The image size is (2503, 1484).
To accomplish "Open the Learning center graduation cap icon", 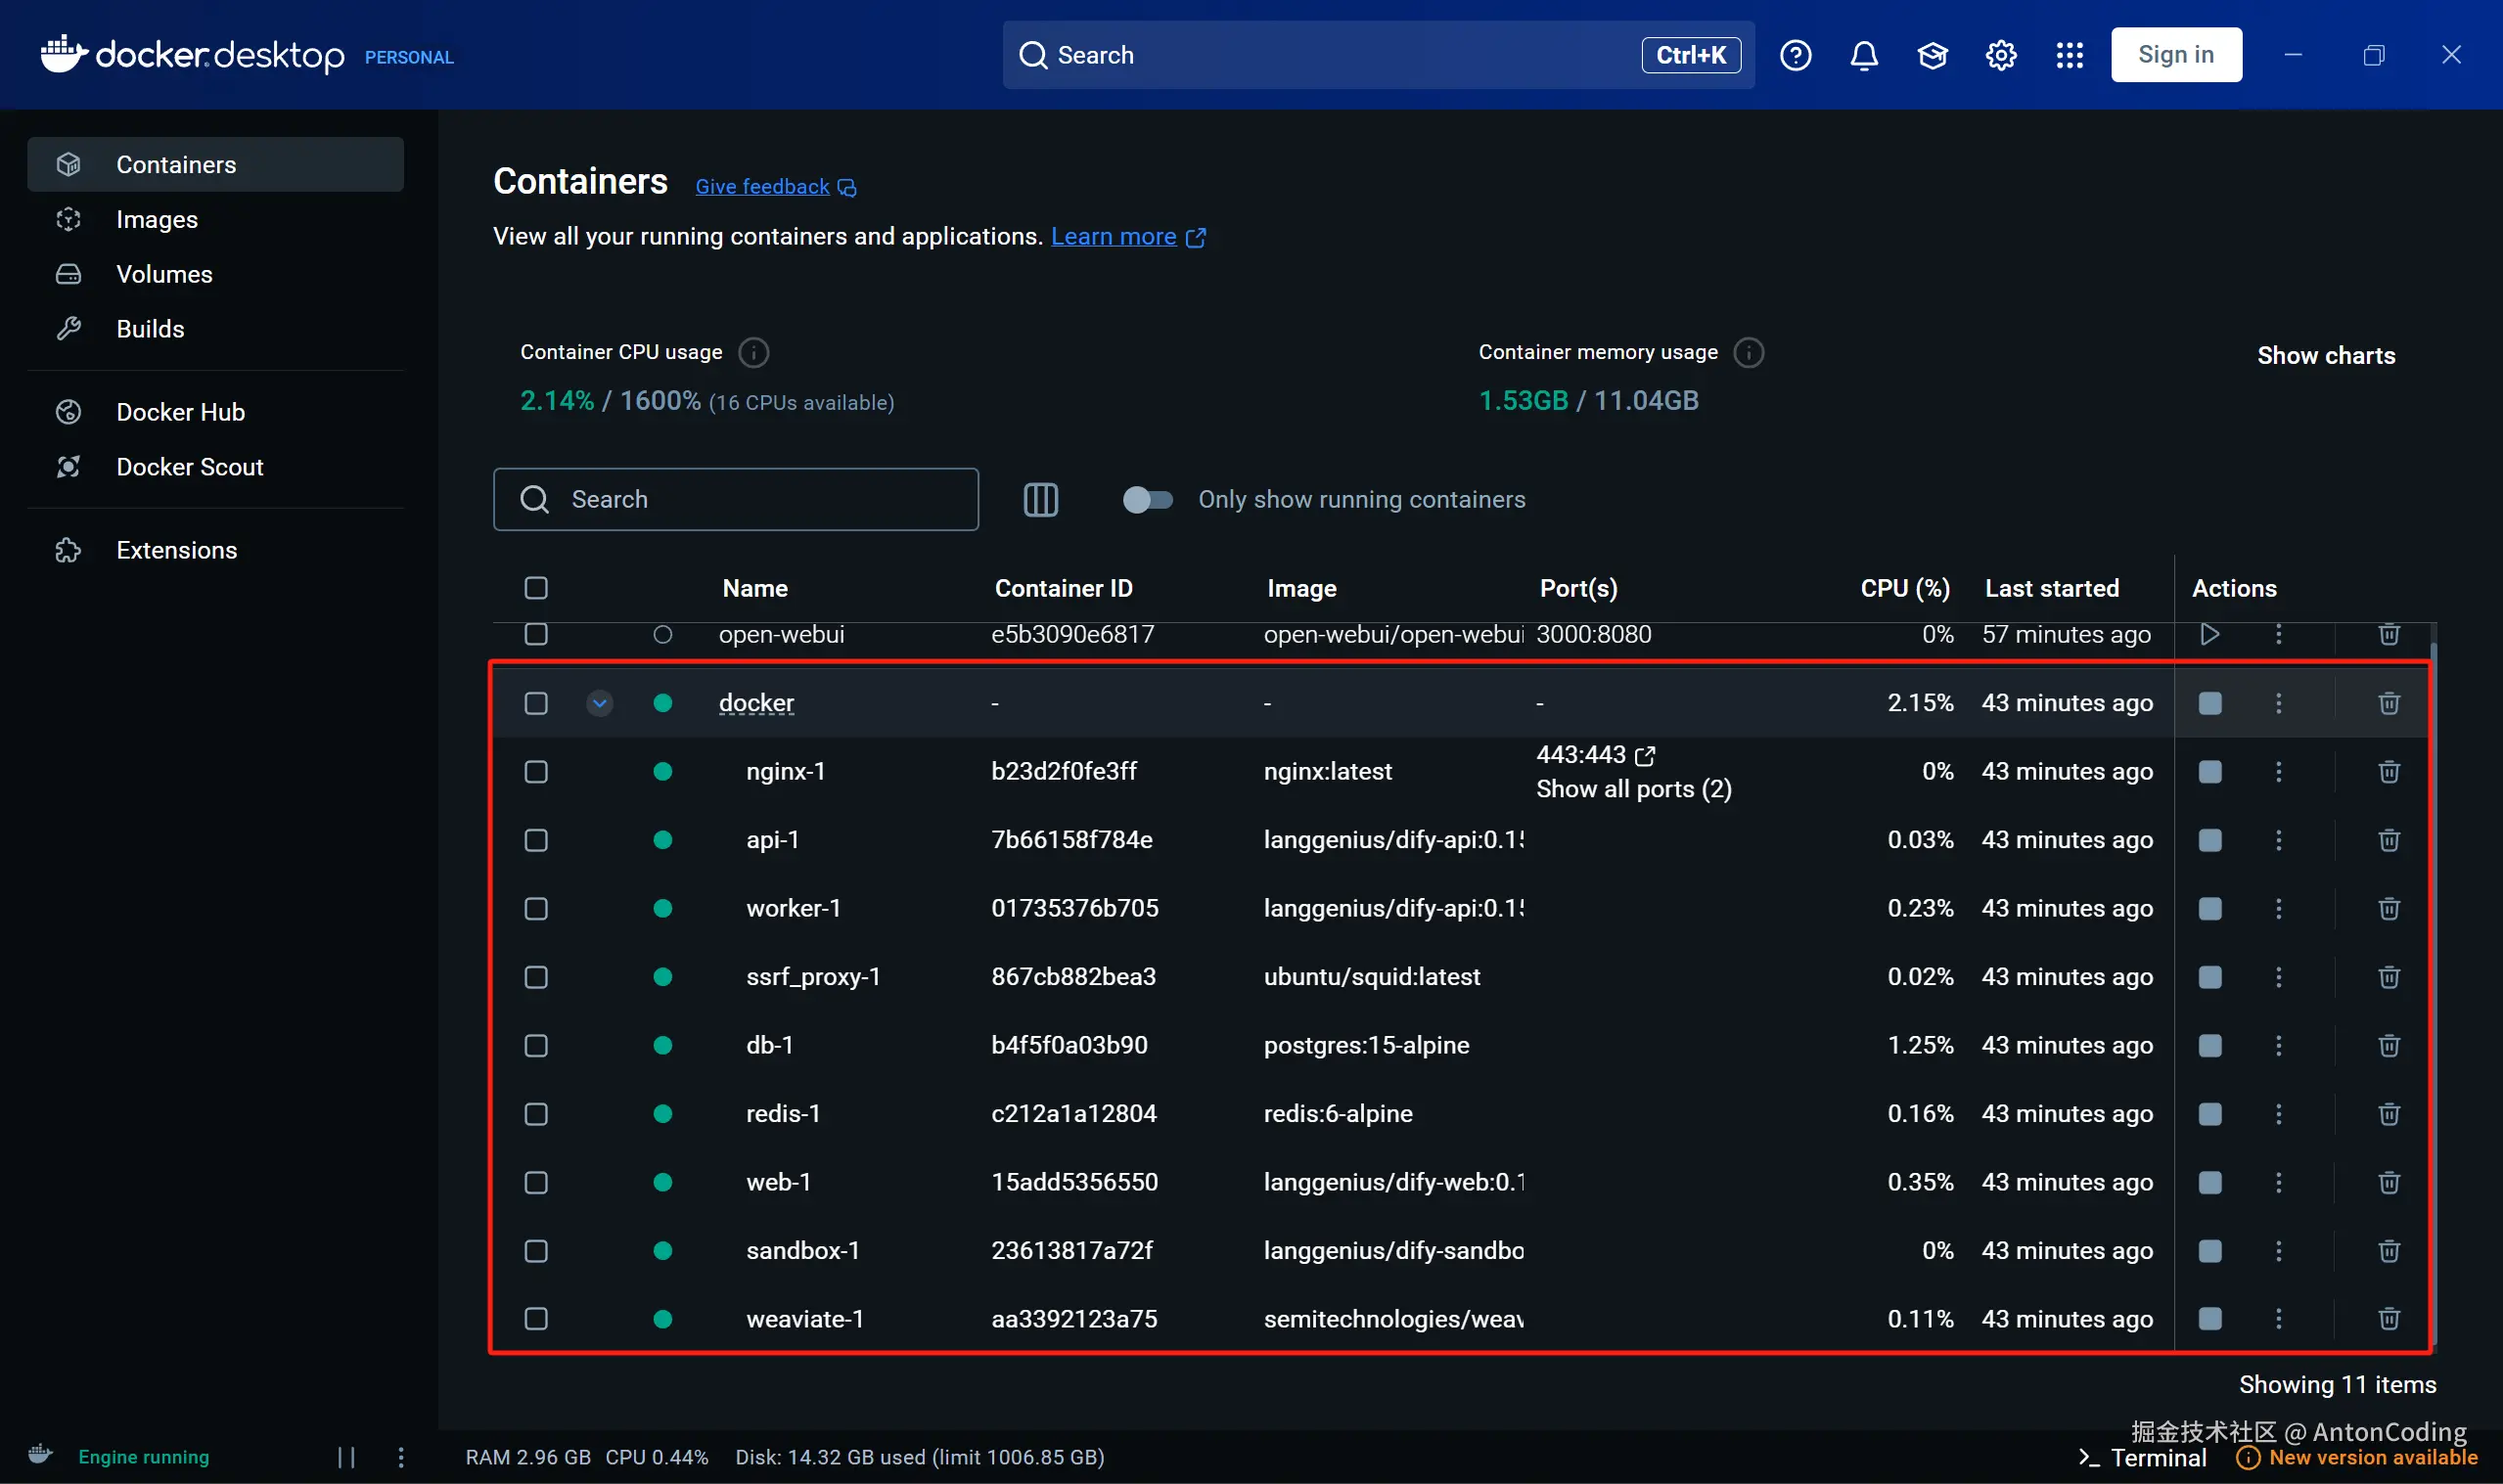I will (x=1932, y=55).
